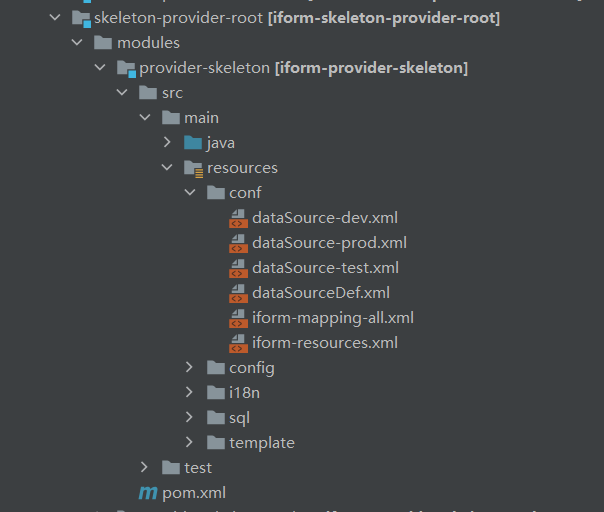Expand the i18n folder arrow
The height and width of the screenshot is (512, 604).
[190, 393]
